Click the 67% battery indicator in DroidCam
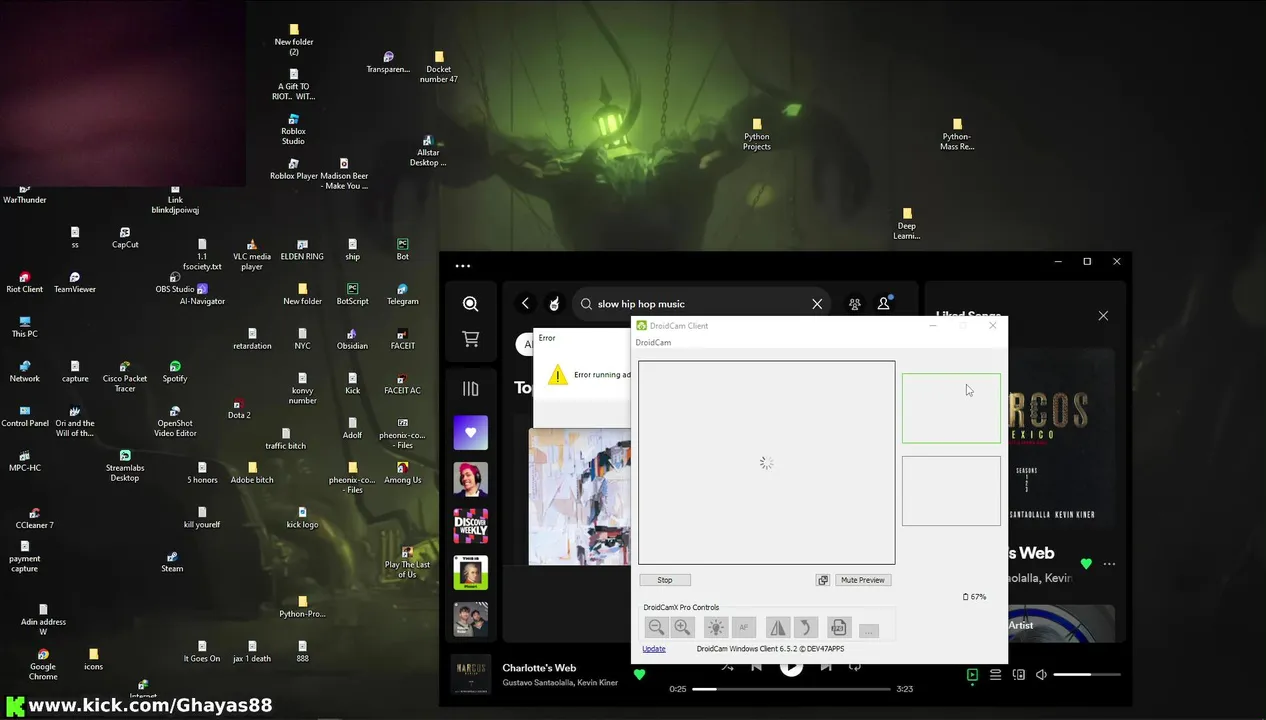Image resolution: width=1266 pixels, height=720 pixels. tap(975, 597)
